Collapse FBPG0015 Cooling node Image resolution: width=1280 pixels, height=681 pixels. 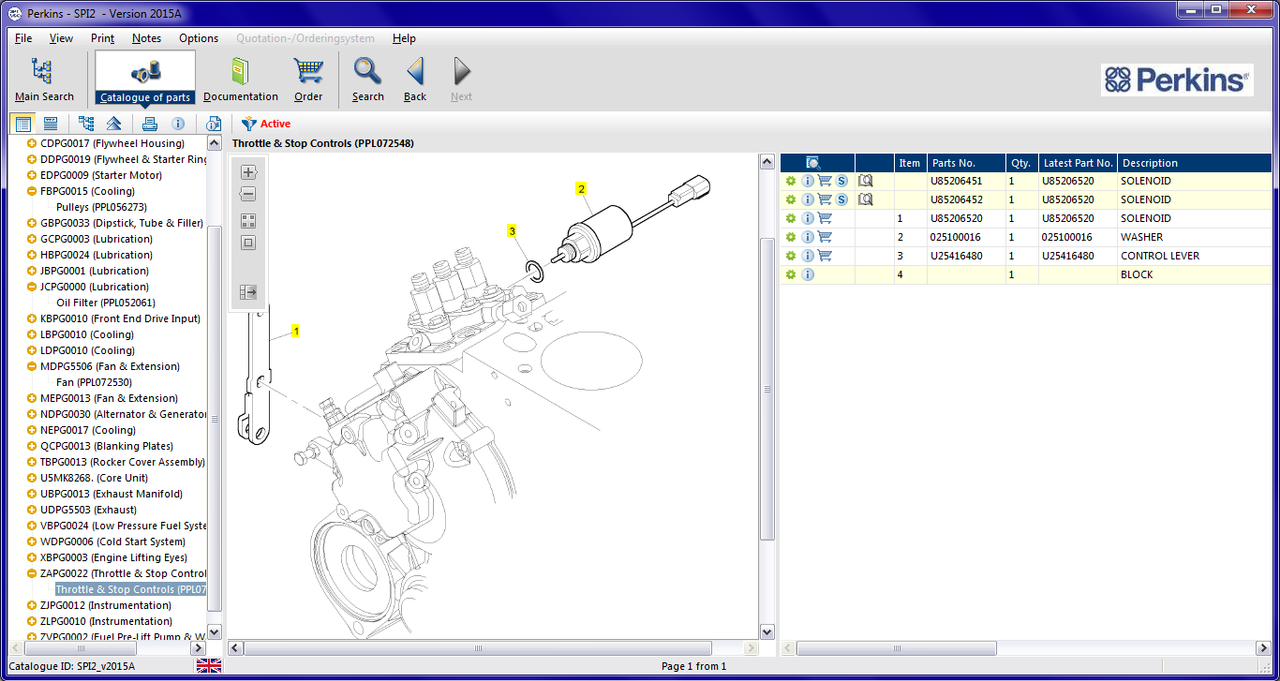tap(32, 191)
